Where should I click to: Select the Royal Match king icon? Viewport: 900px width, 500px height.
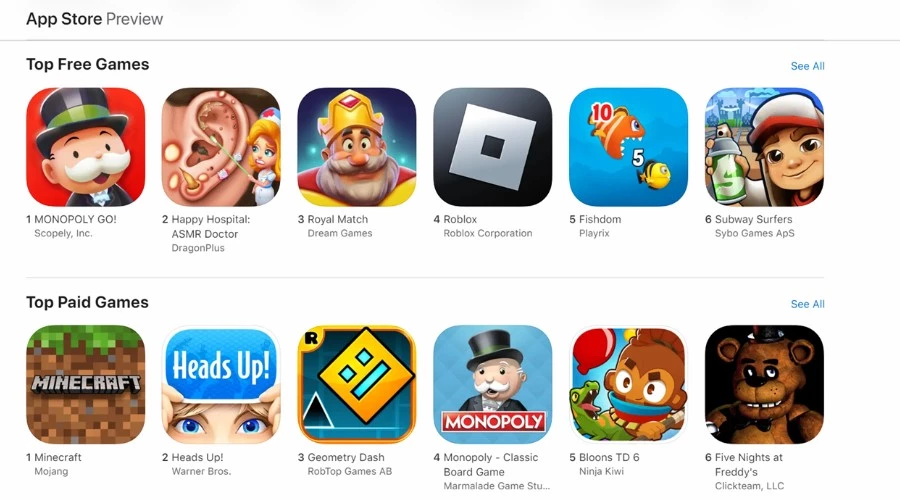357,147
